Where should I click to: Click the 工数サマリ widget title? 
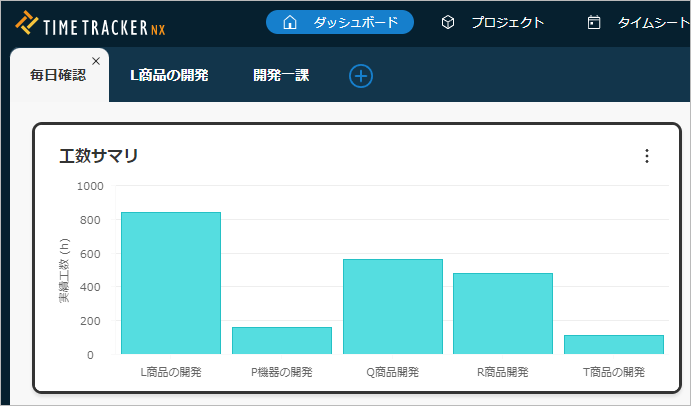coord(99,156)
